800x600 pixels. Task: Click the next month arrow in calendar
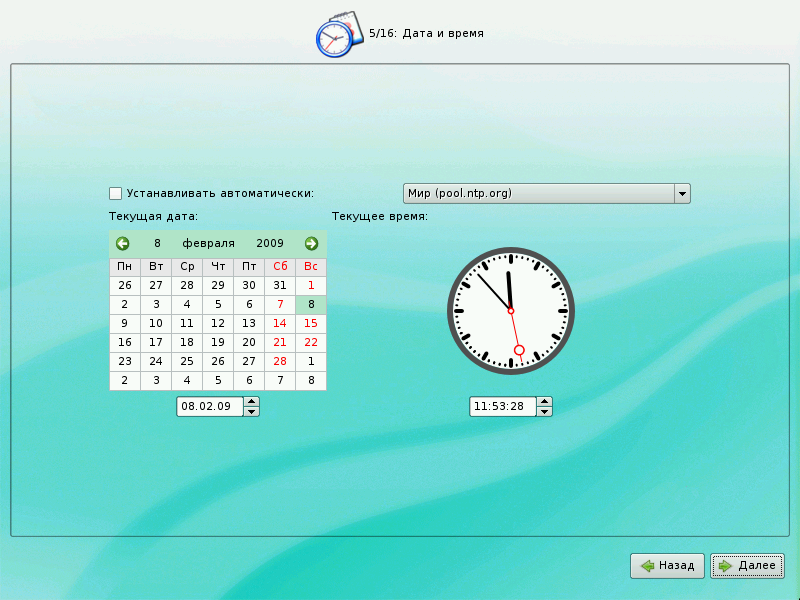click(x=311, y=243)
